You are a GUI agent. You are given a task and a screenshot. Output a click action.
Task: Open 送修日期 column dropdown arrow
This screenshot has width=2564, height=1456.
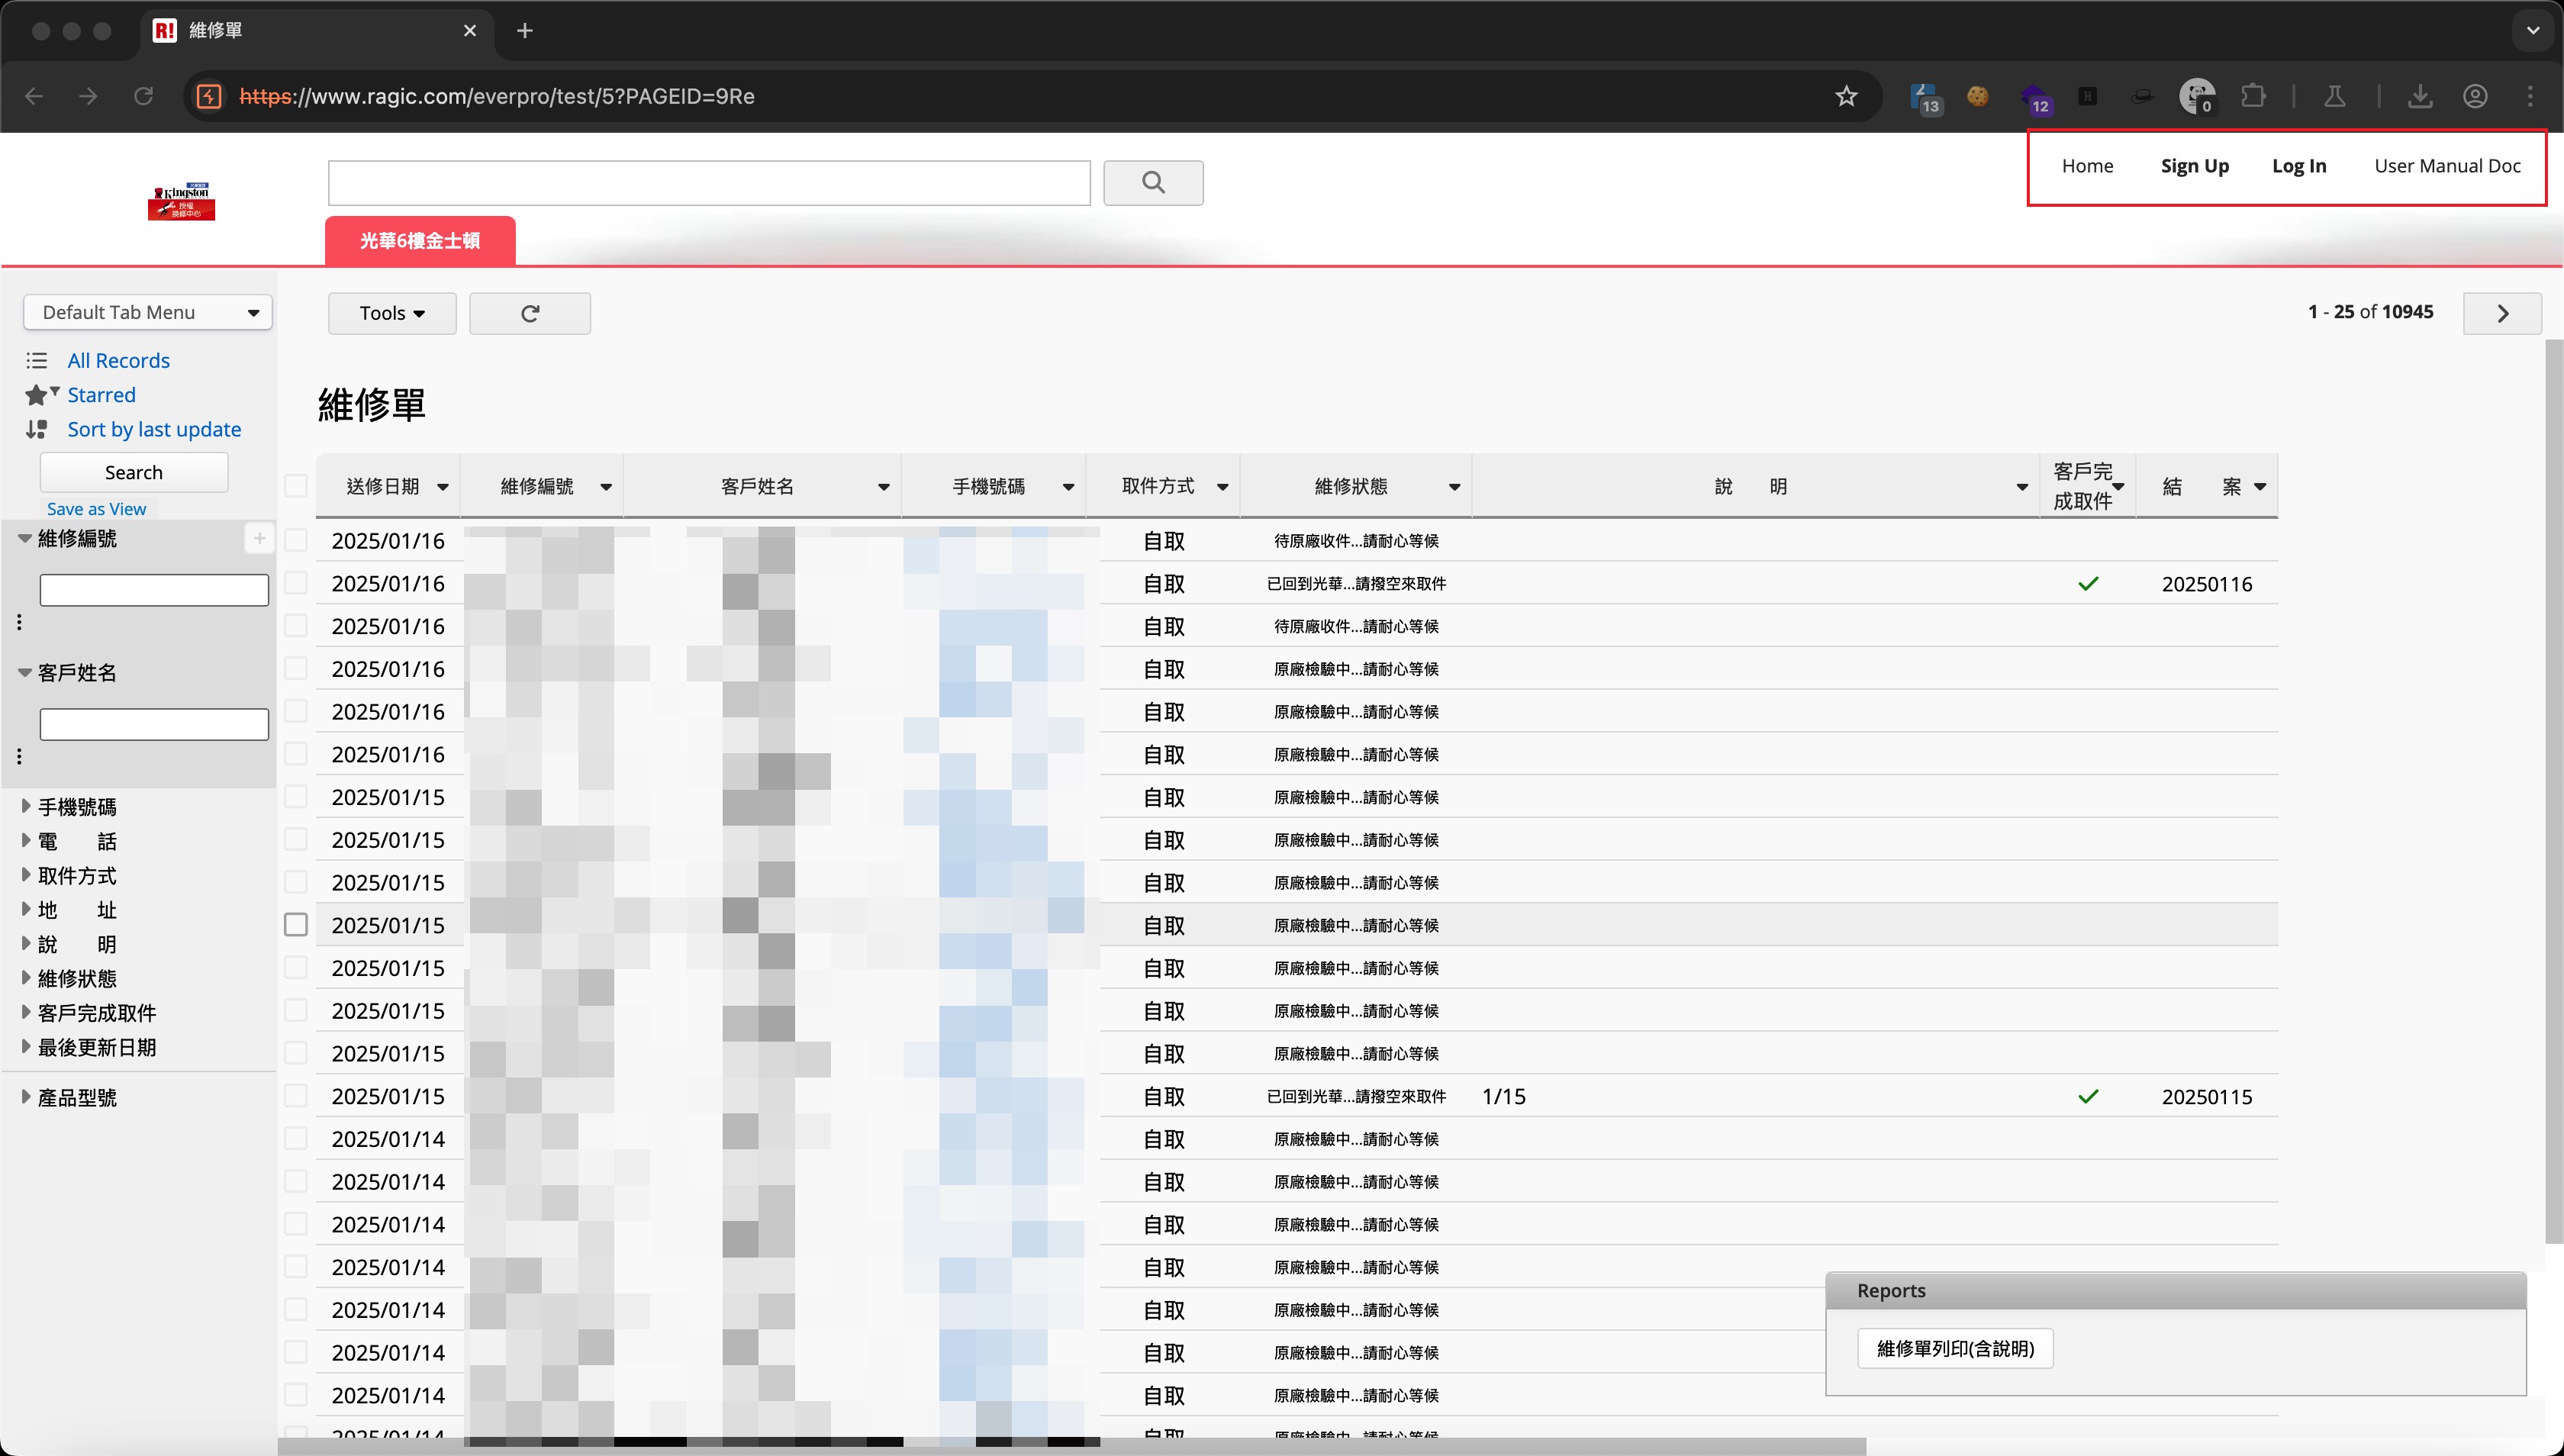click(443, 487)
